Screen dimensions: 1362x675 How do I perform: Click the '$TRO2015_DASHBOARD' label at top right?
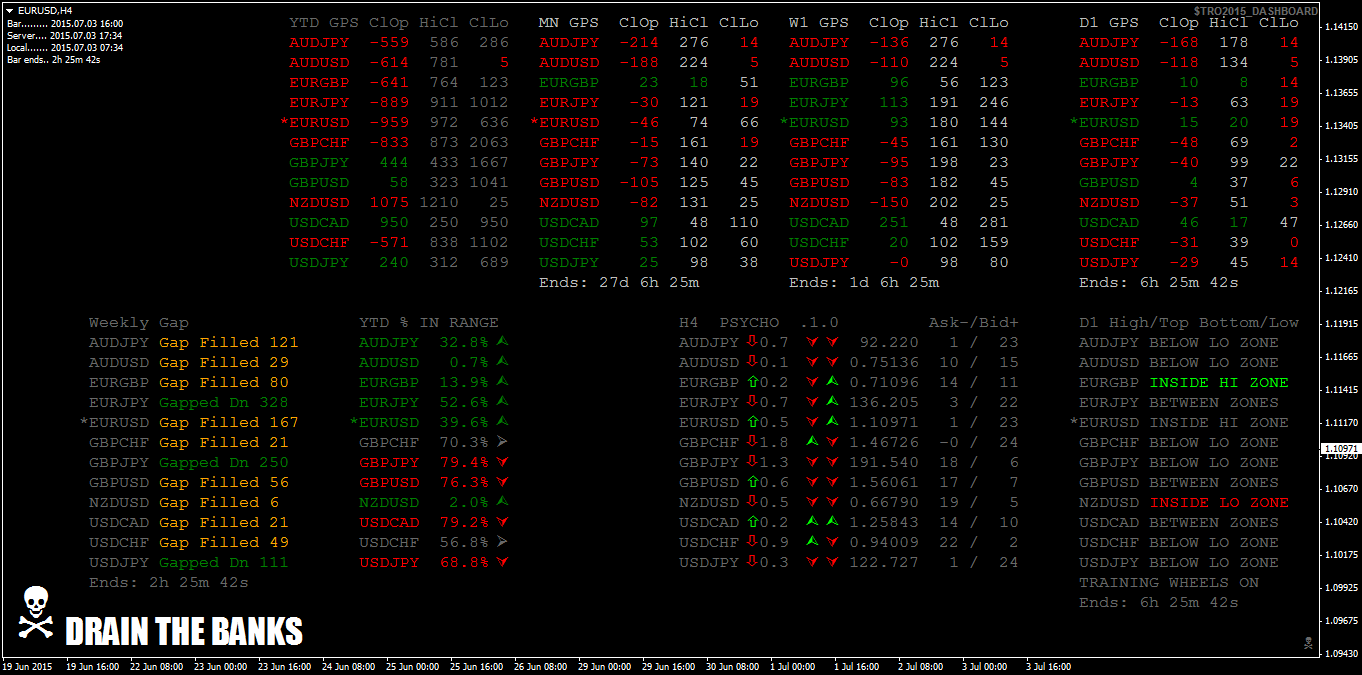pos(1255,10)
